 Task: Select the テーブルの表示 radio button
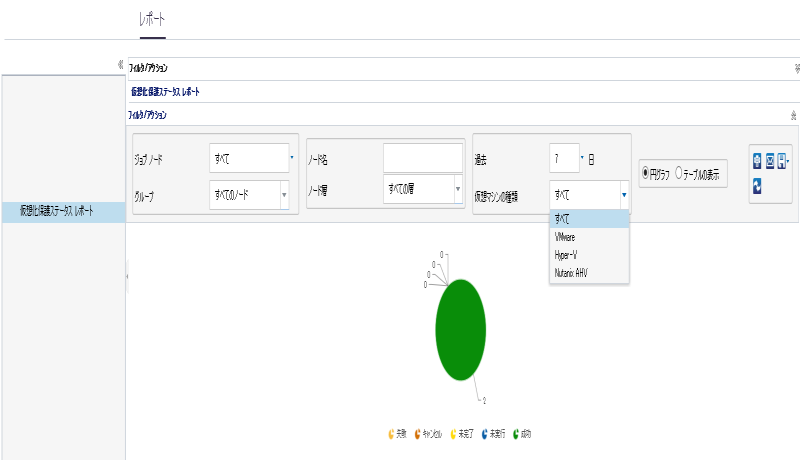point(679,173)
